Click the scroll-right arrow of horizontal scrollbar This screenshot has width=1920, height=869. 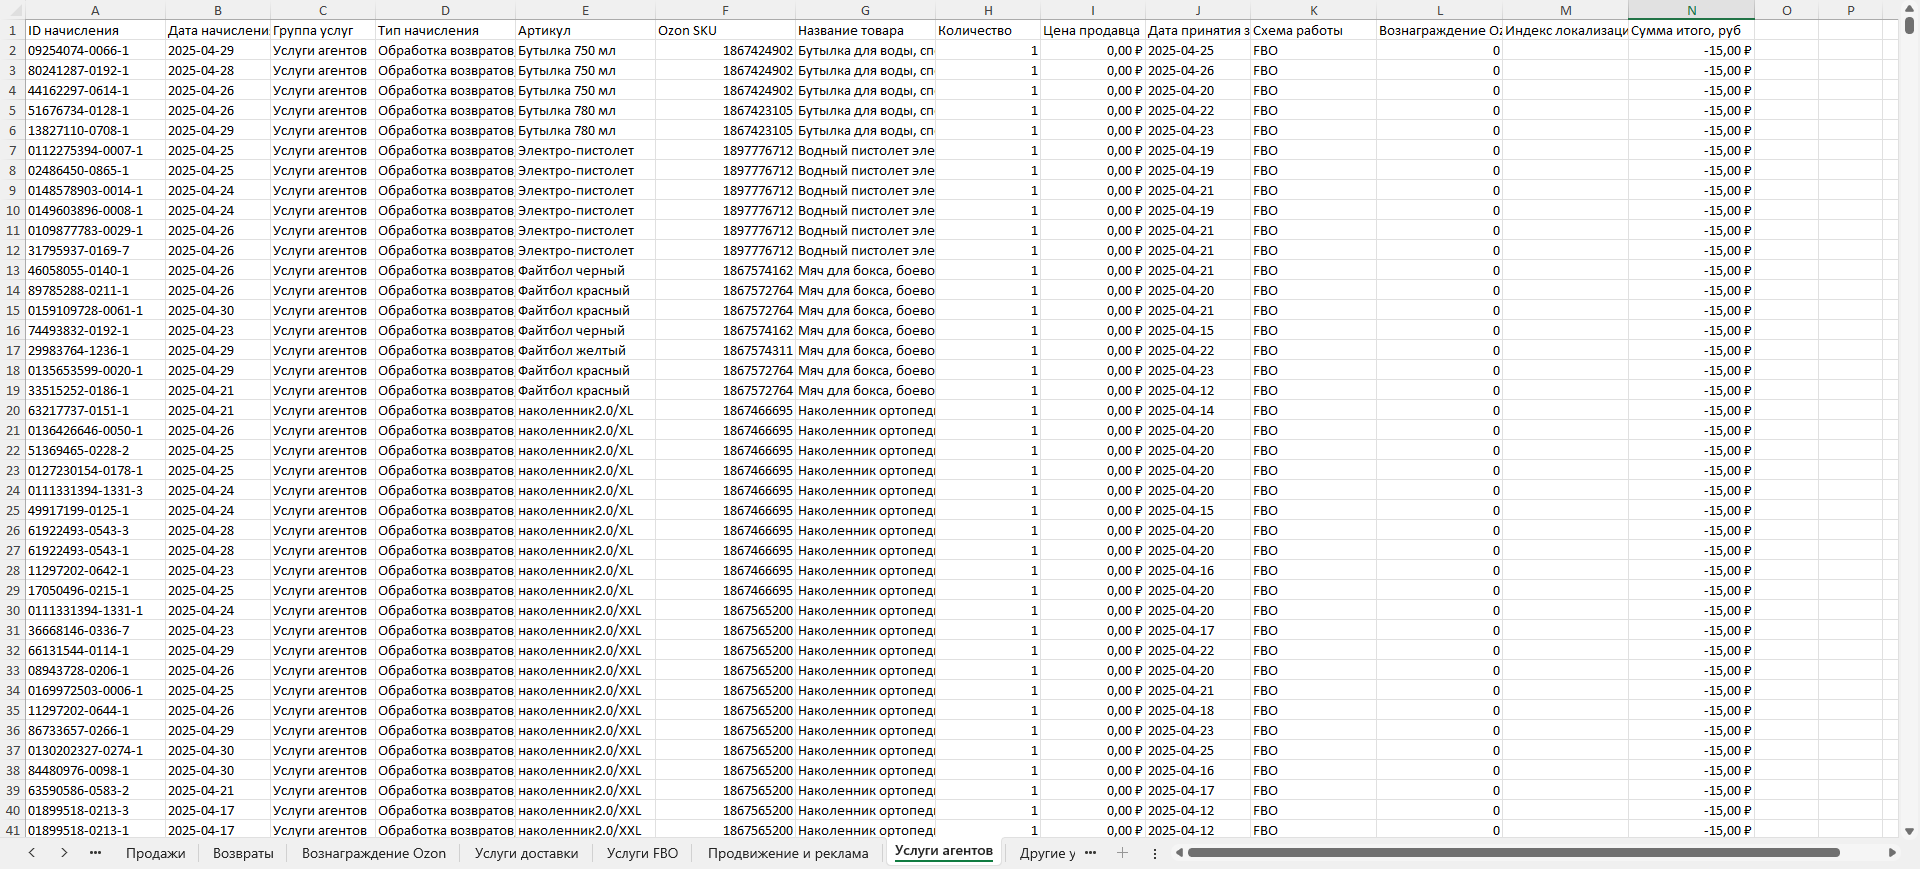point(1891,853)
